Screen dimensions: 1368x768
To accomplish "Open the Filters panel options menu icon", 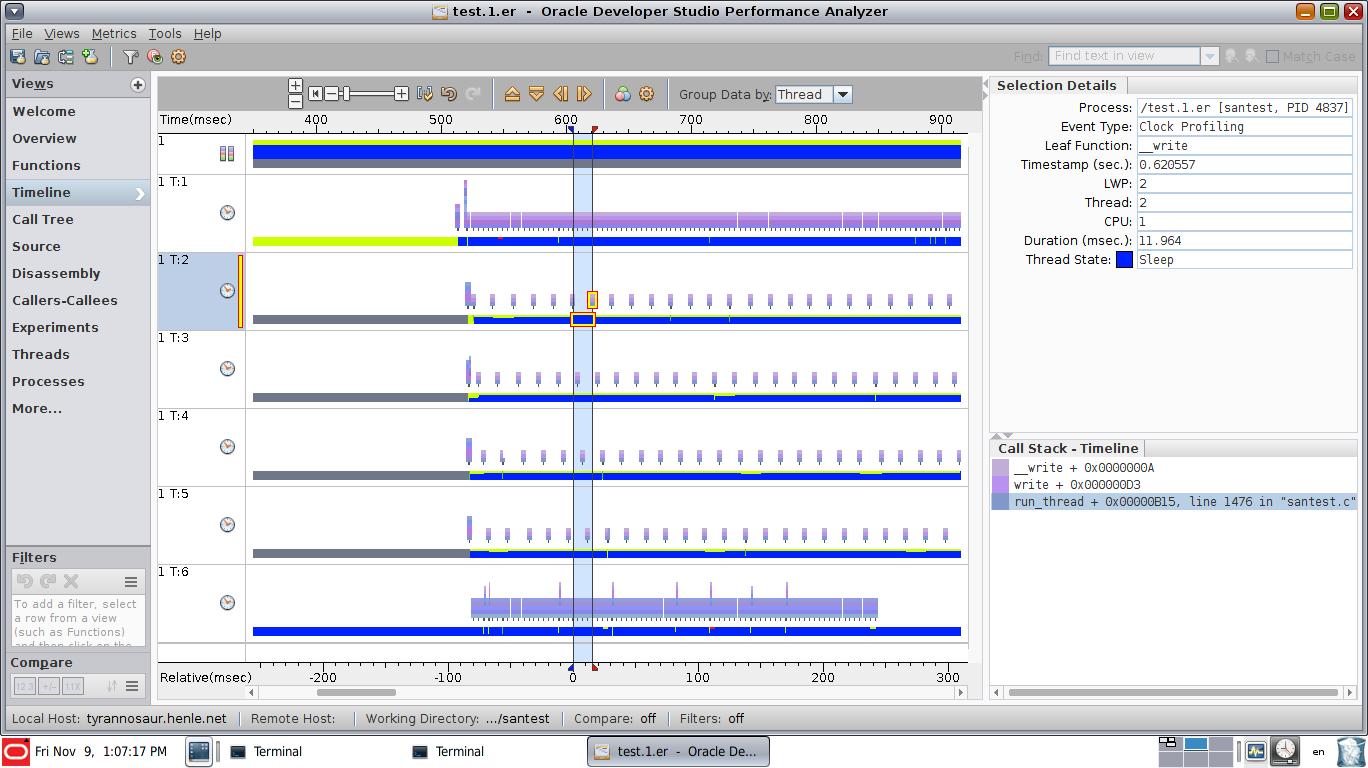I will (x=131, y=581).
